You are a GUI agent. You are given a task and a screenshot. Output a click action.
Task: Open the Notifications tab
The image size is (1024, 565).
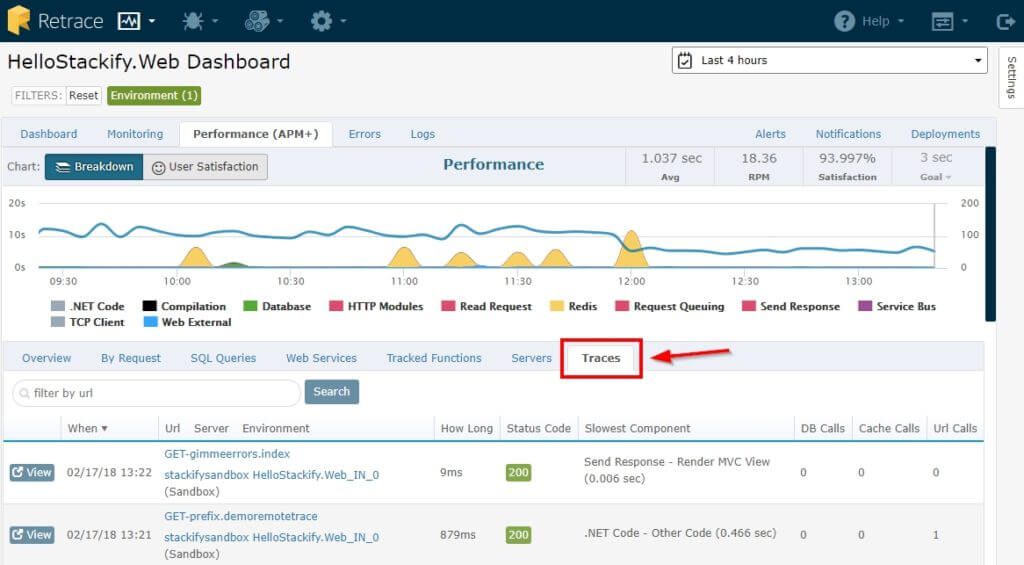pos(848,134)
